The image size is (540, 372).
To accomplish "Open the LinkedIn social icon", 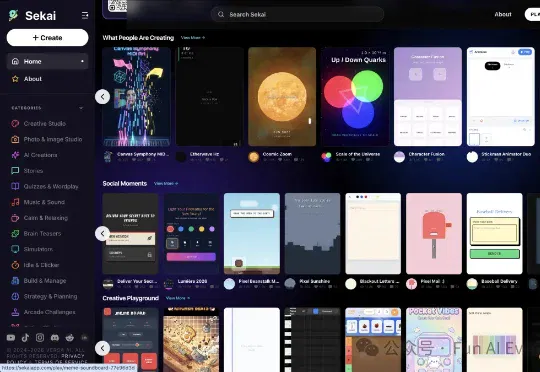I will tap(84, 338).
